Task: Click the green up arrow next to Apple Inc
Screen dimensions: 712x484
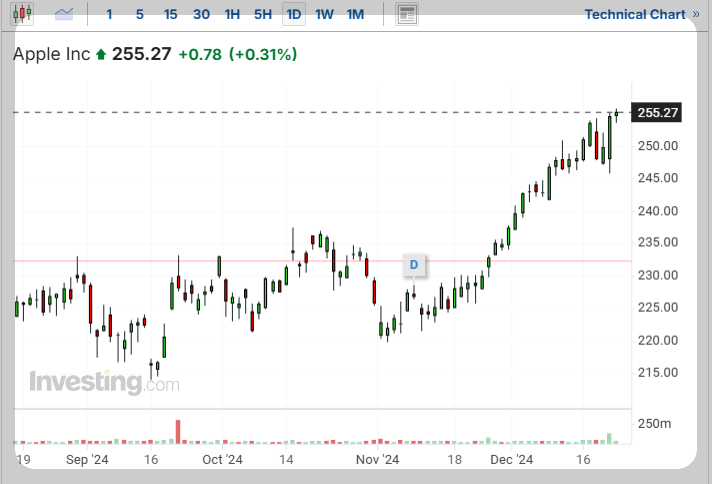Action: coord(101,55)
